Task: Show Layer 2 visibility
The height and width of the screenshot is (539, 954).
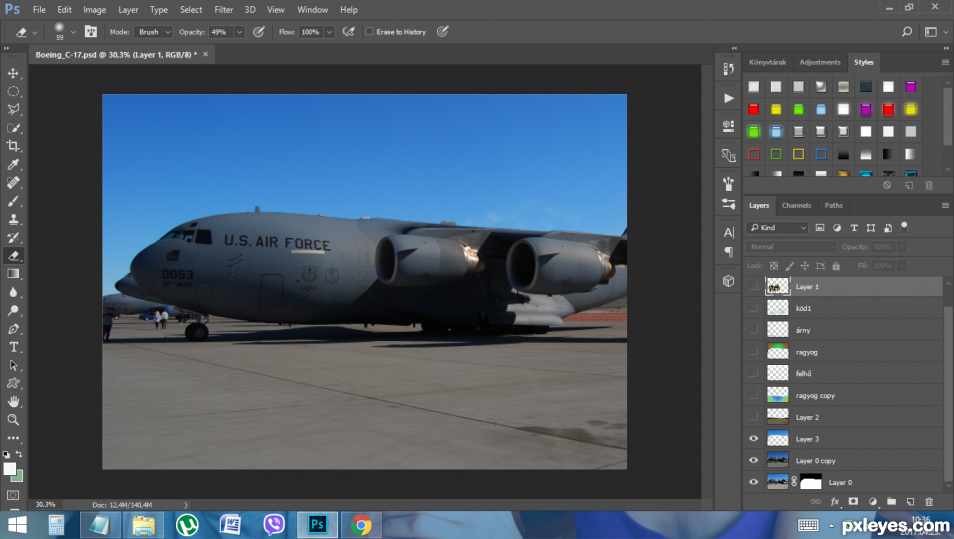Action: point(753,417)
